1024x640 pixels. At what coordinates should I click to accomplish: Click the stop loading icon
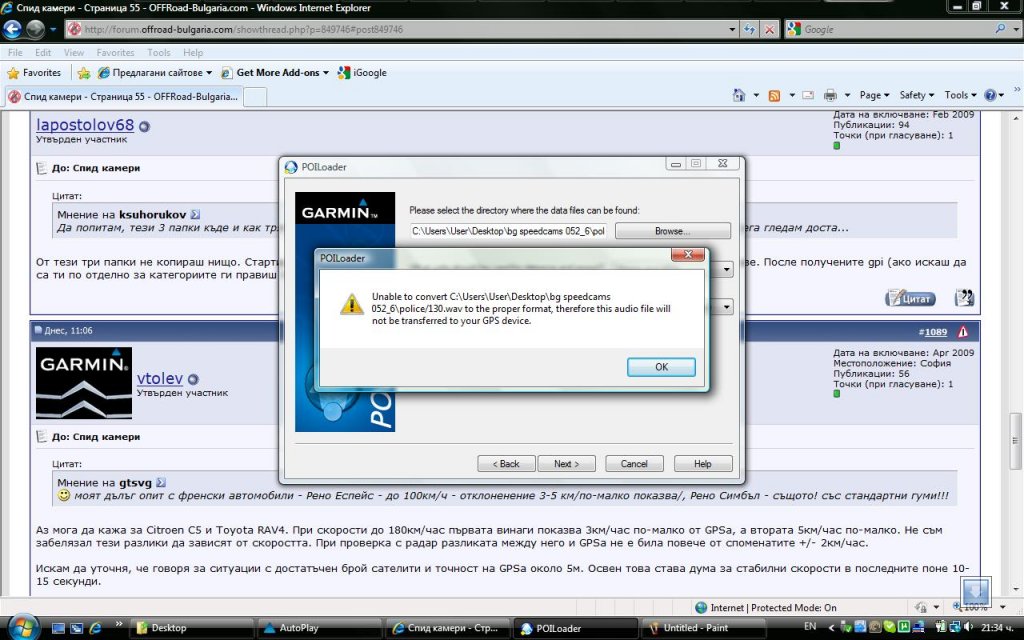point(770,29)
